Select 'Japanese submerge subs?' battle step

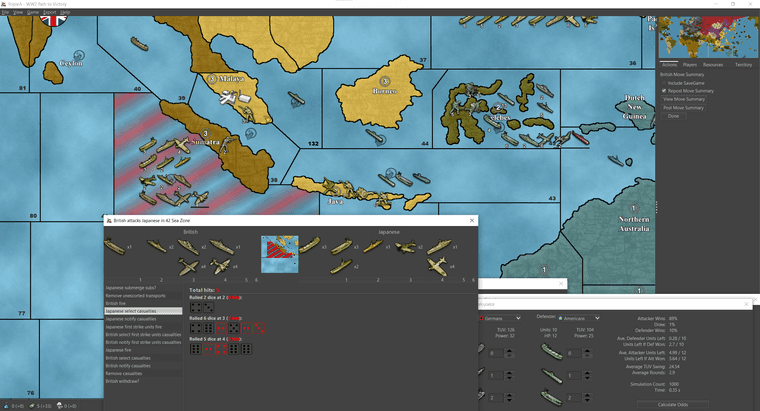143,288
